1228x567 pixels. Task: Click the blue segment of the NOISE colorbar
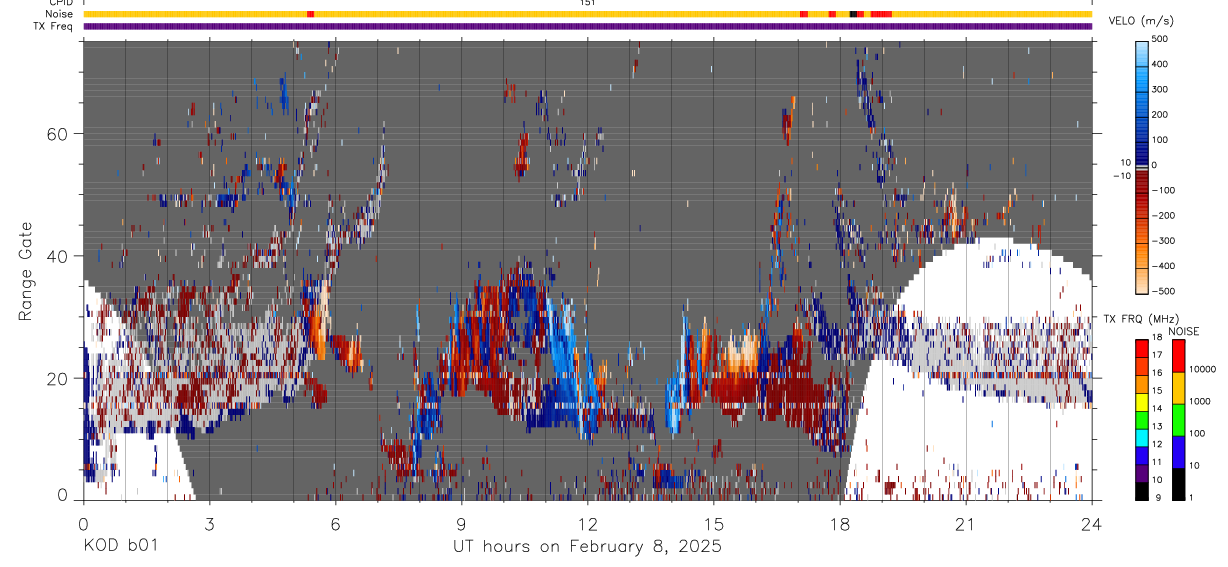tap(1178, 452)
